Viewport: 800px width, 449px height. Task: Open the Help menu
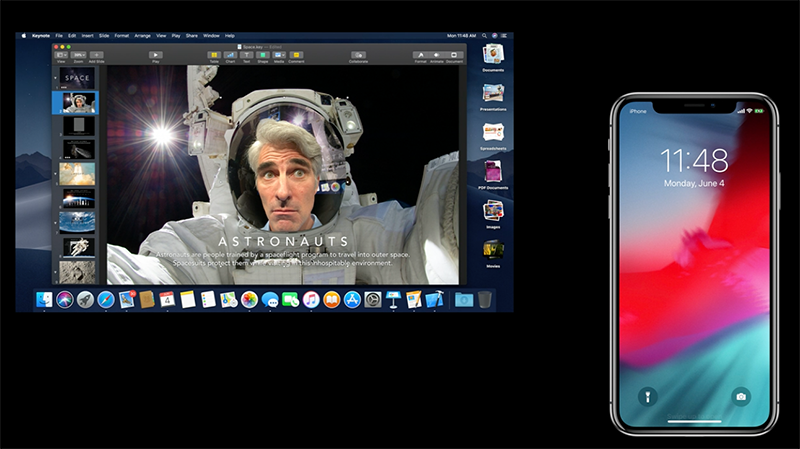click(x=230, y=36)
